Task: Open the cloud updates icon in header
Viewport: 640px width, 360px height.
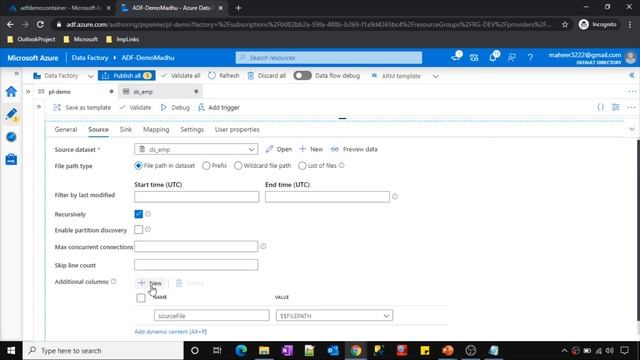Action: click(x=456, y=57)
